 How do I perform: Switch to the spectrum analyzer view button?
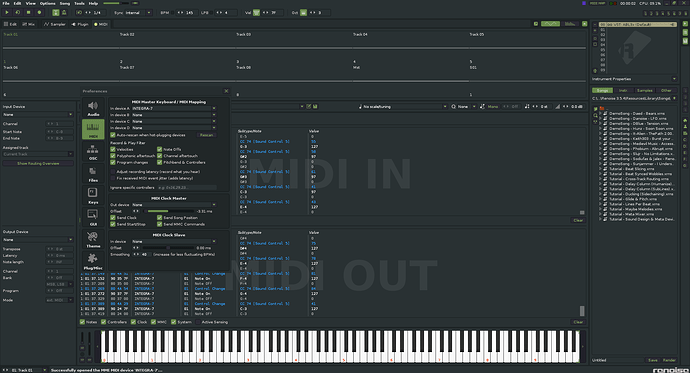point(570,24)
